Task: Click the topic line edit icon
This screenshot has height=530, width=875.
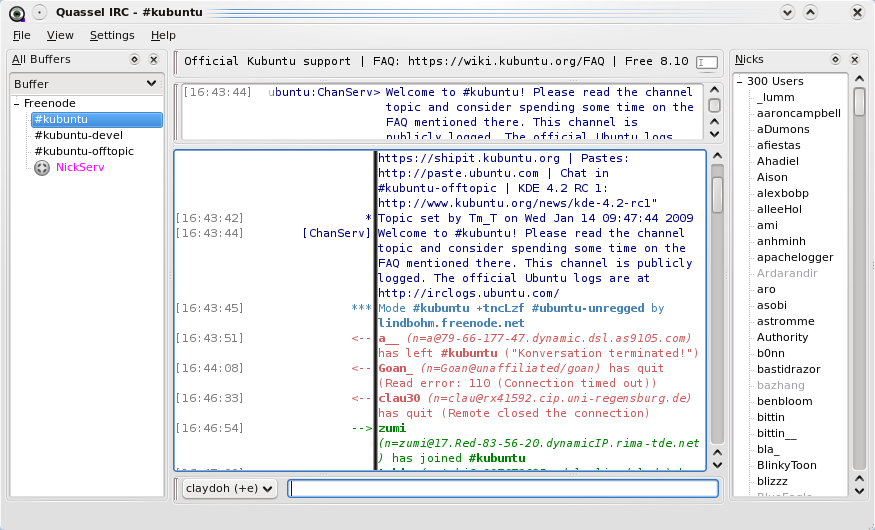Action: (x=706, y=62)
